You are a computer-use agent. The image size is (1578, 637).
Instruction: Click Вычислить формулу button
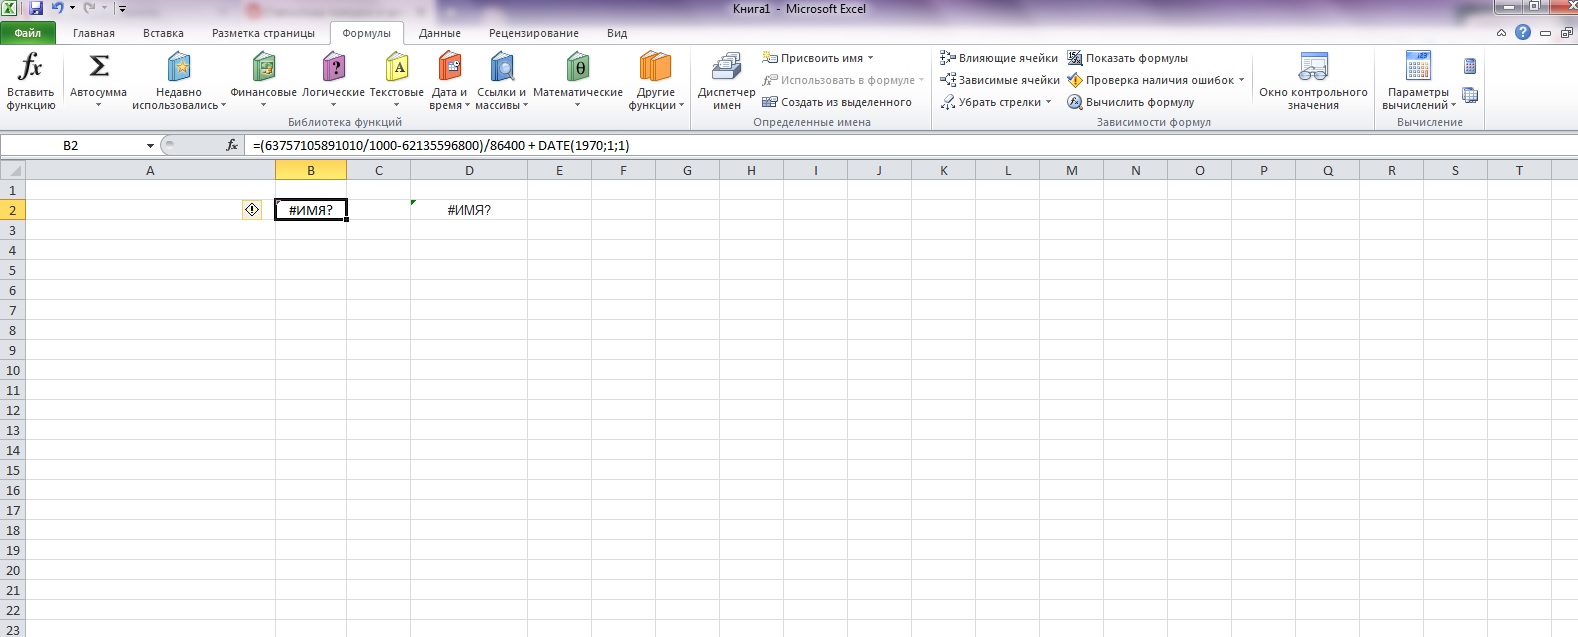(x=1130, y=102)
